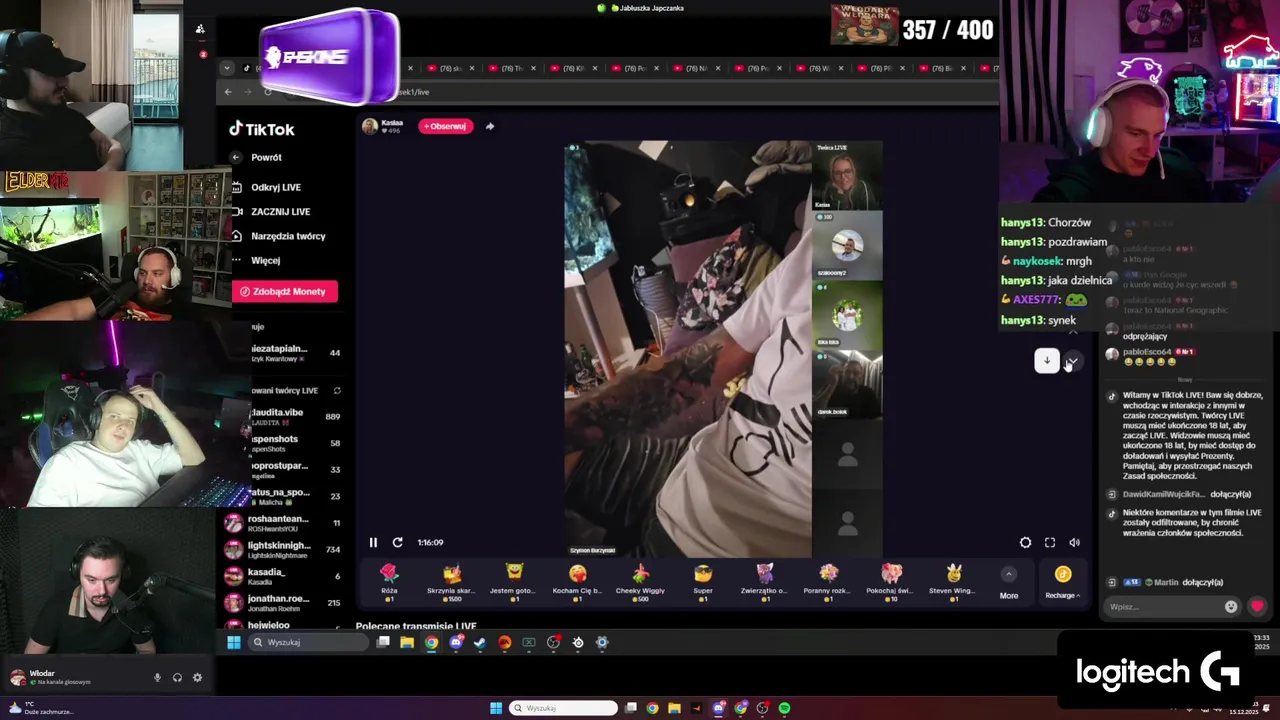1280x720 pixels.
Task: Send the Zwierzątko gift
Action: [765, 581]
